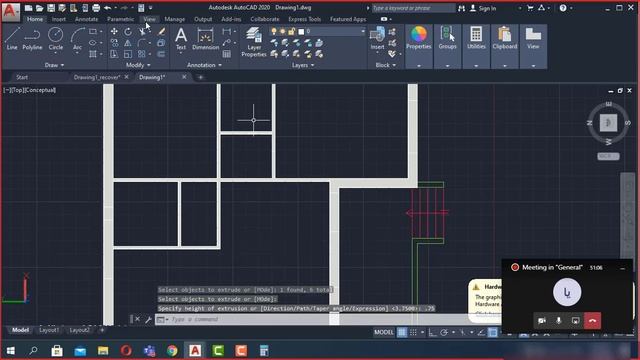The image size is (640, 360).
Task: Select the Multiline Text tool
Action: [181, 38]
